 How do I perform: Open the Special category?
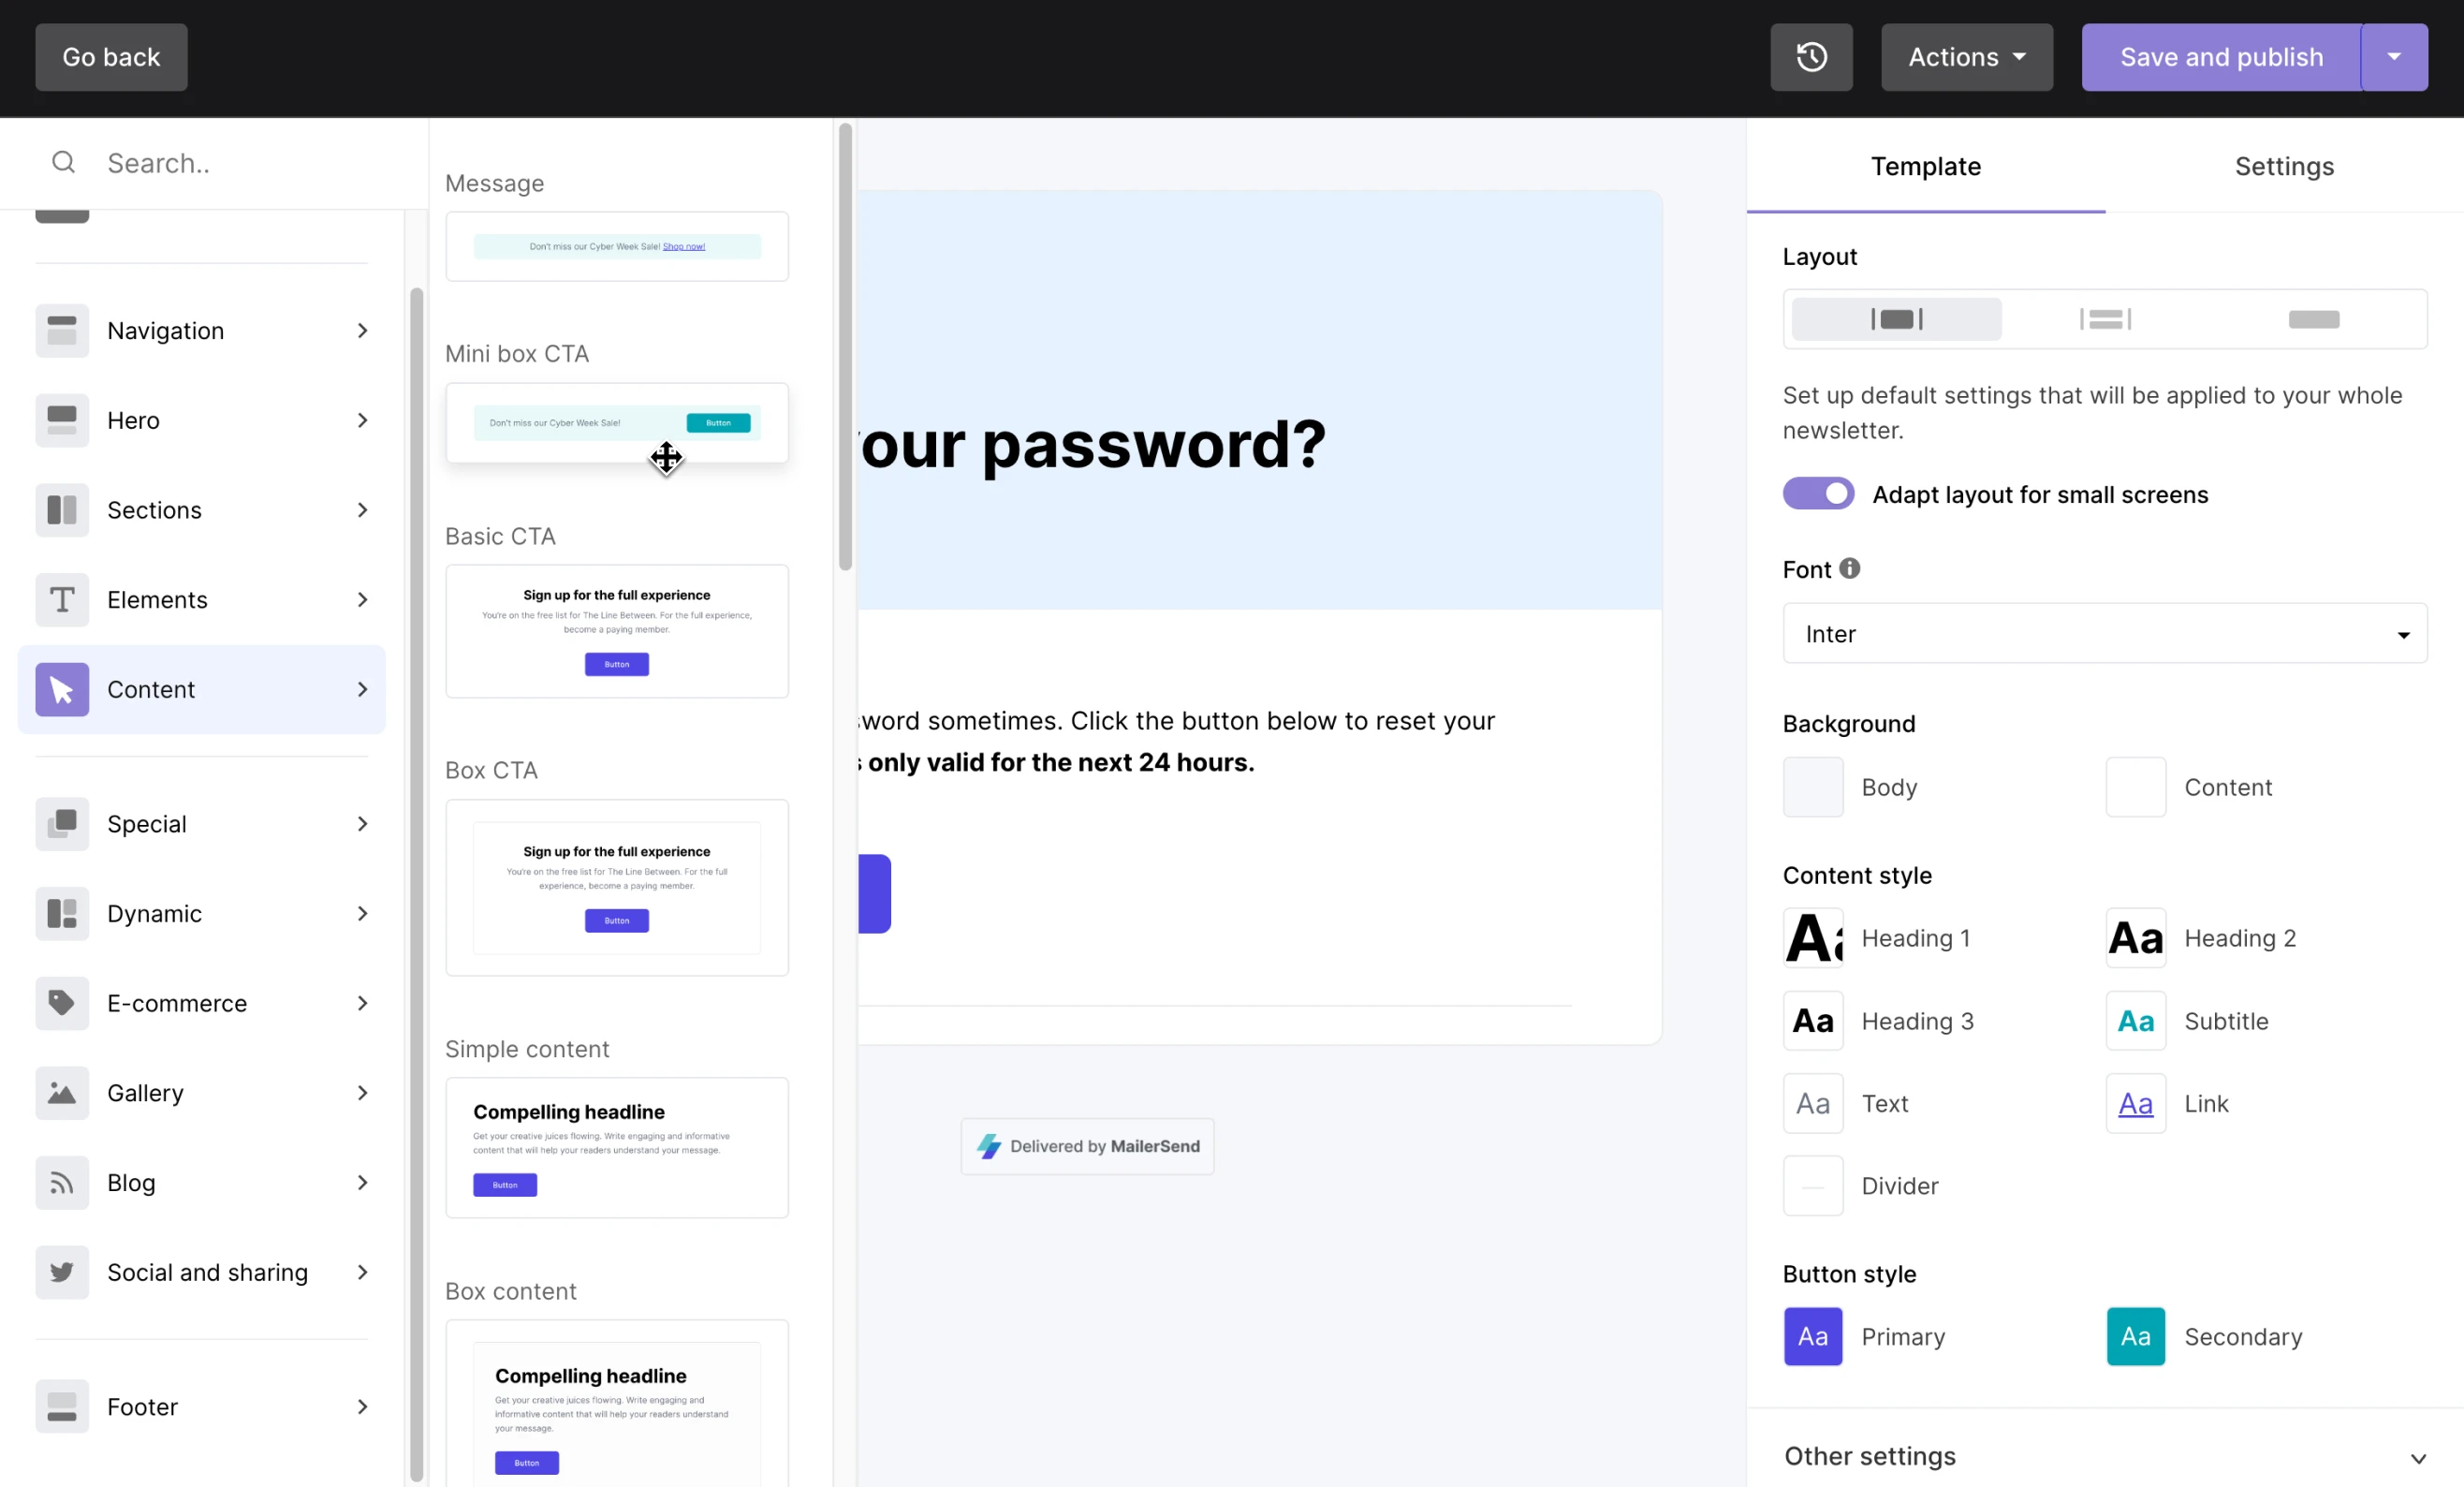tap(201, 824)
